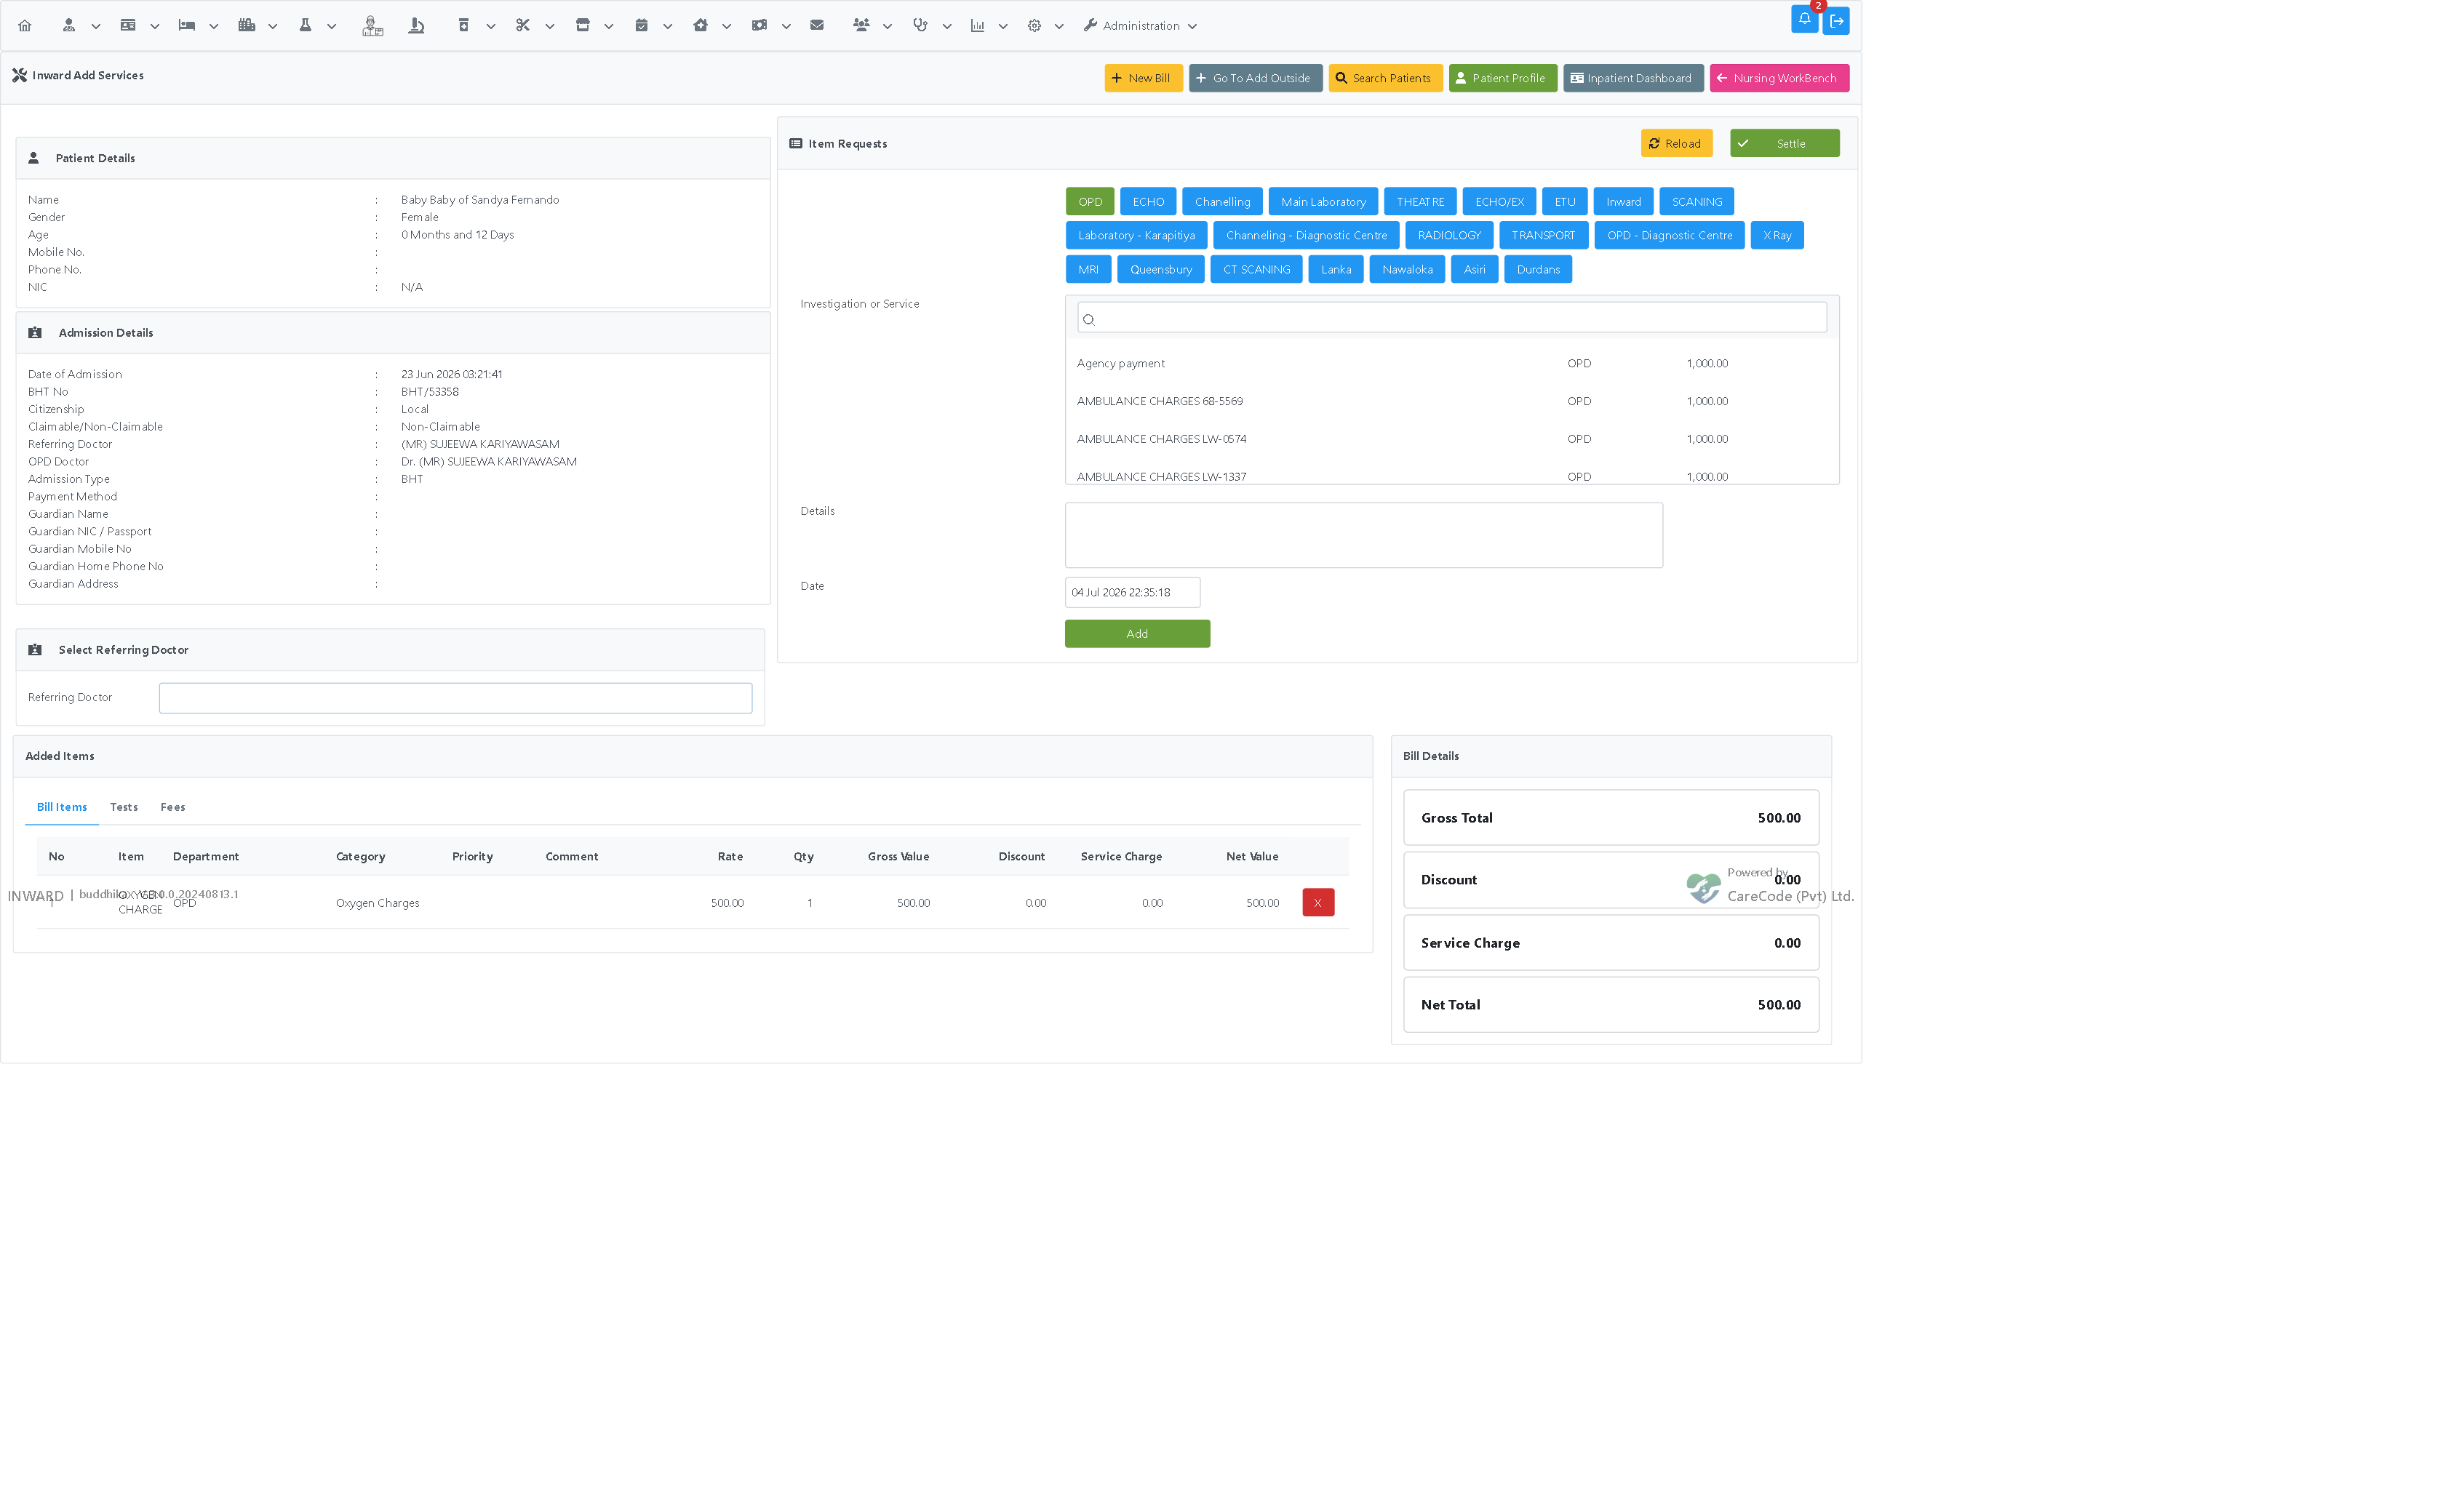The height and width of the screenshot is (1512, 2464).
Task: Expand dropdown arrow beside buildings icon
Action: 273,27
